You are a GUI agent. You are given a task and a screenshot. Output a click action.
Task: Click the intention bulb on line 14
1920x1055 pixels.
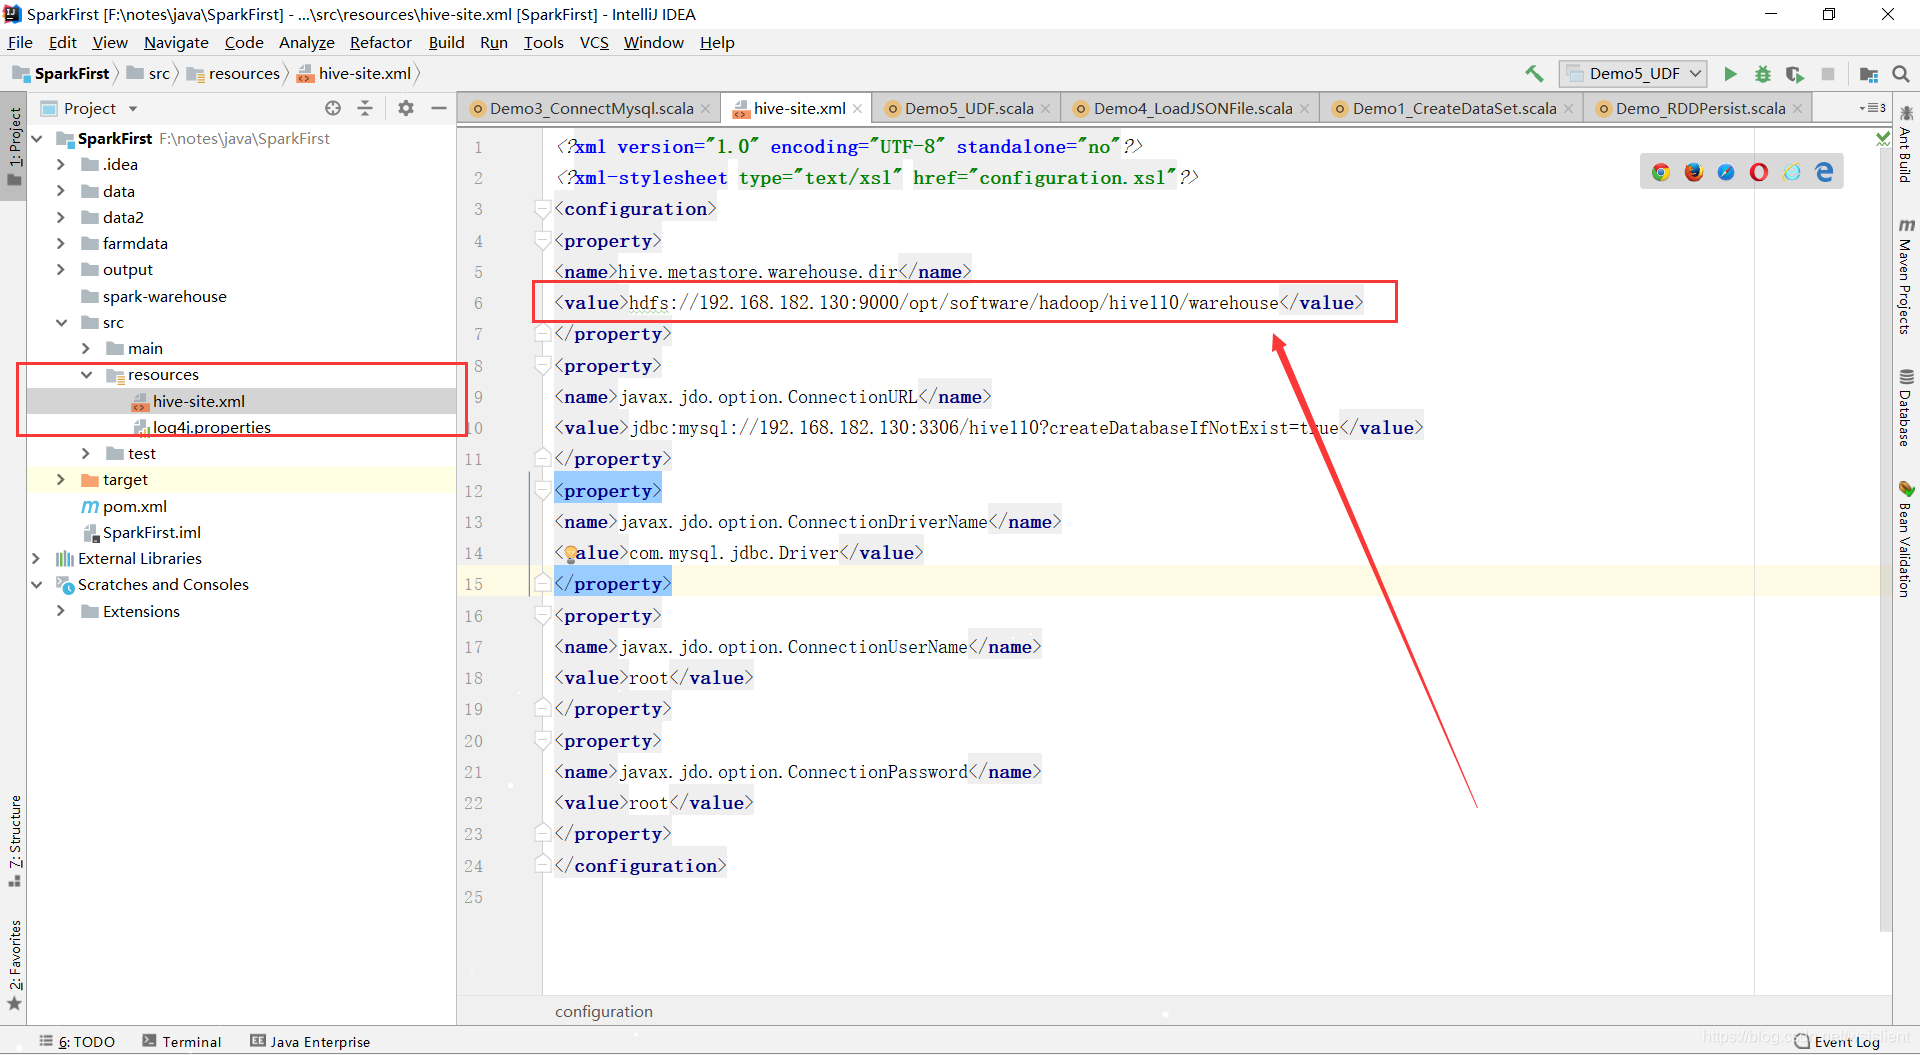click(570, 553)
